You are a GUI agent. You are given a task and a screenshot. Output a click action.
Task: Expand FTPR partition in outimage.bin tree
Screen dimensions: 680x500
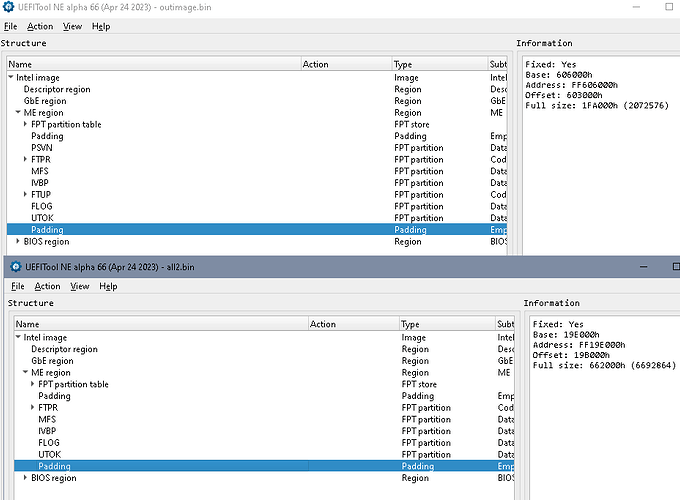point(25,159)
